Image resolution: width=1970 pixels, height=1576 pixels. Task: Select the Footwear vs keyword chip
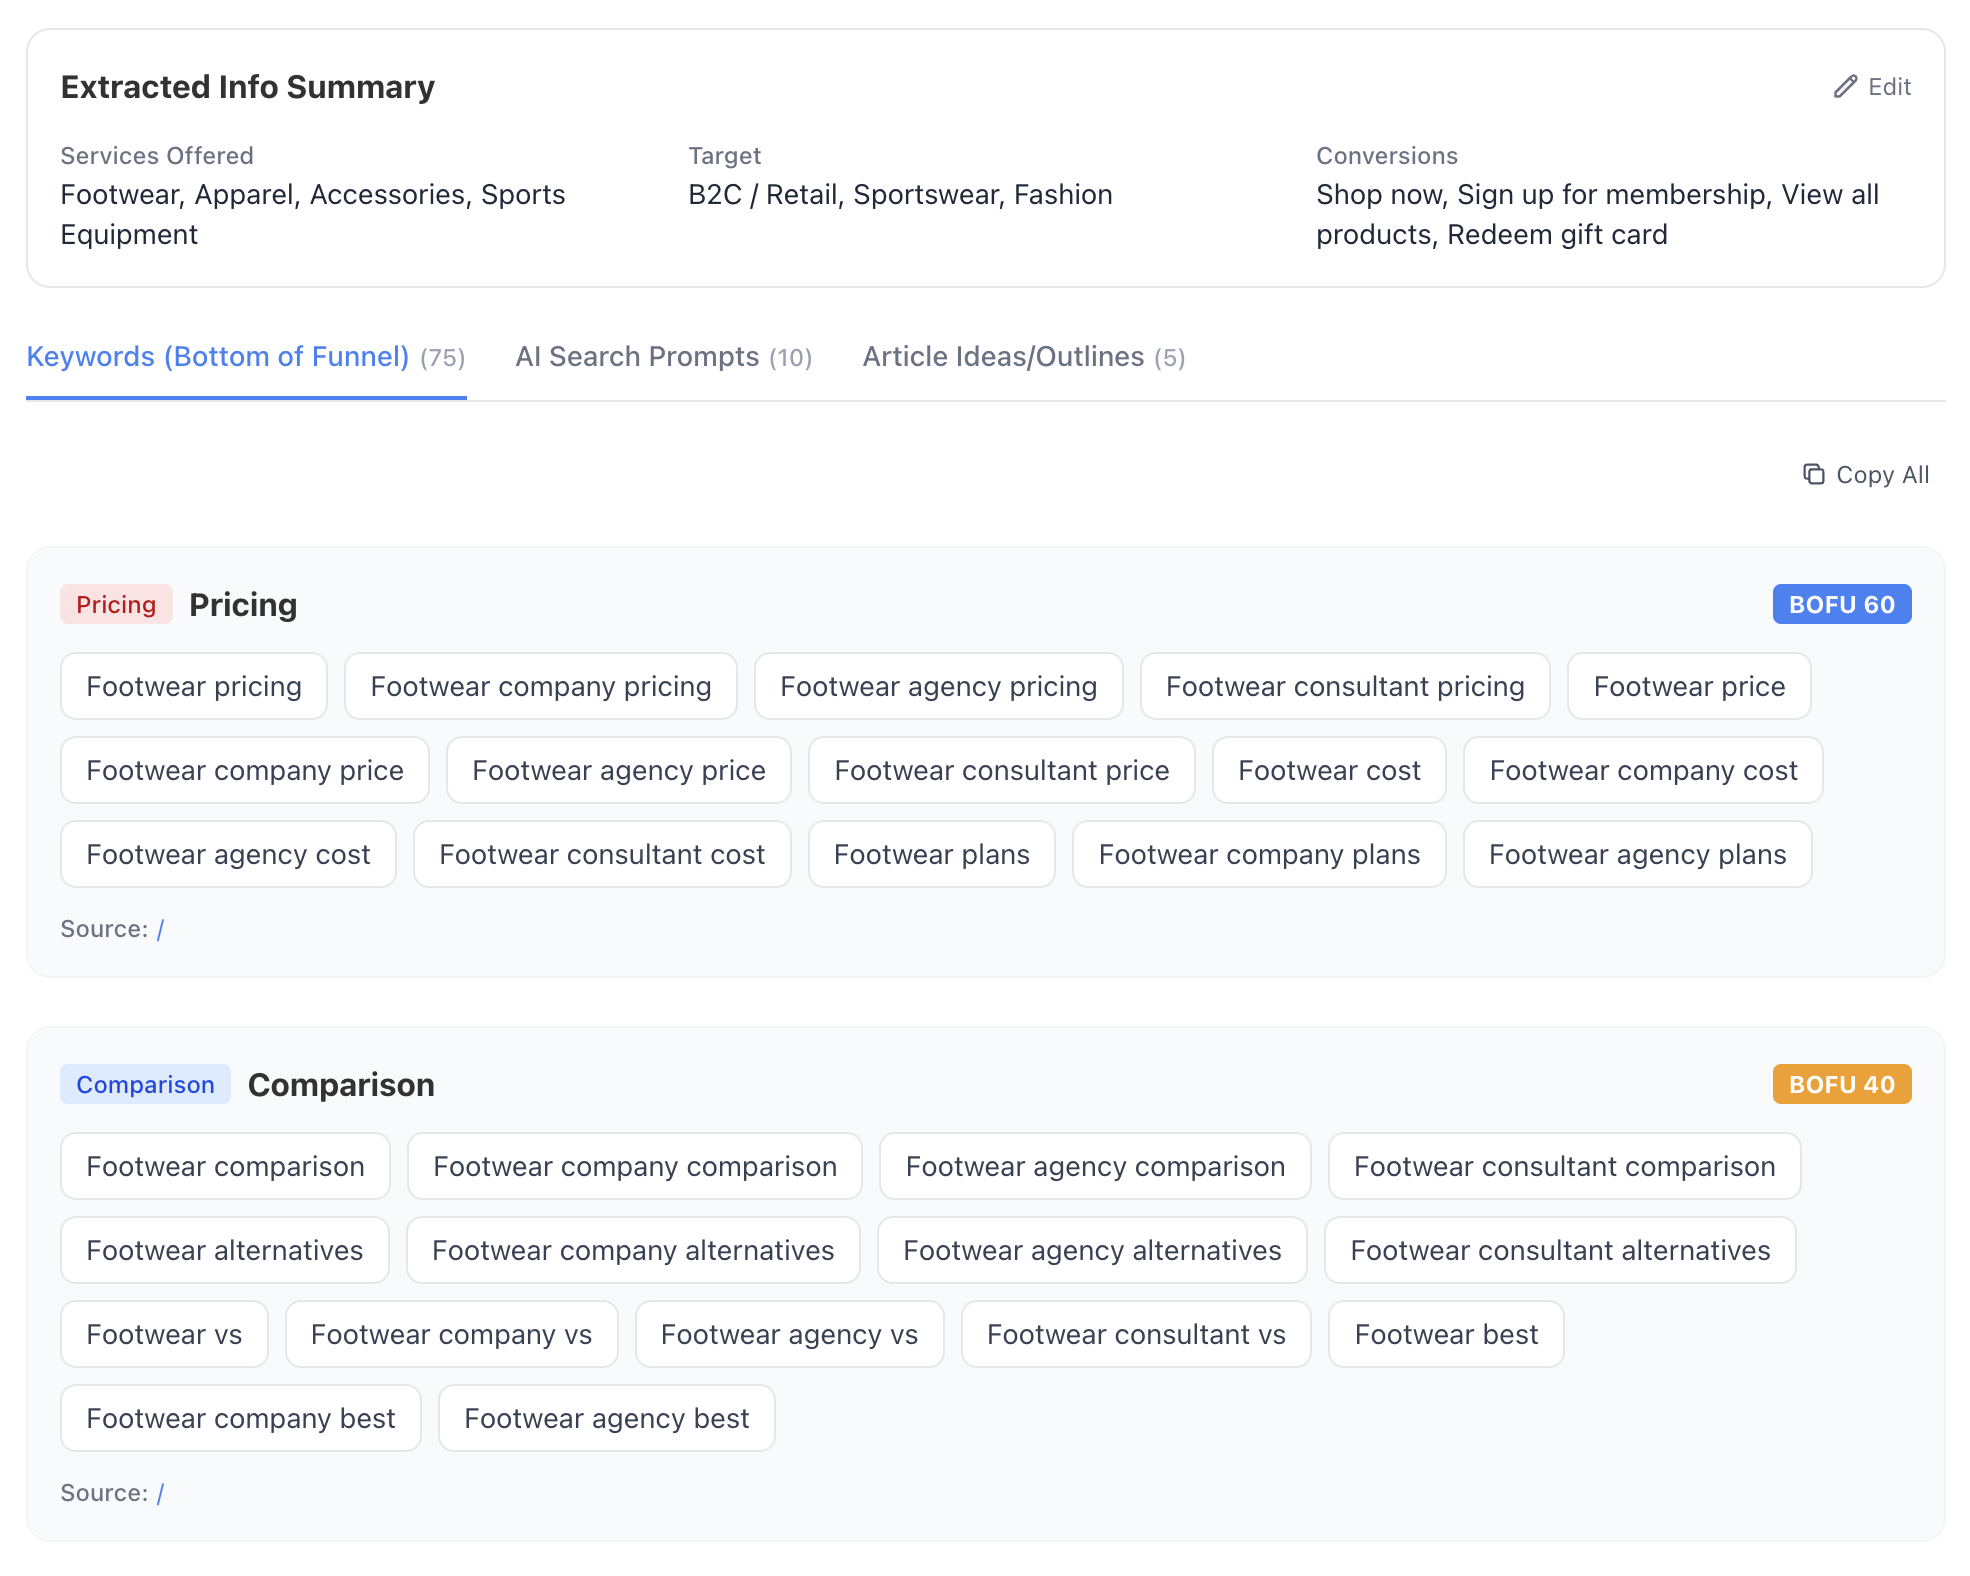tap(163, 1334)
